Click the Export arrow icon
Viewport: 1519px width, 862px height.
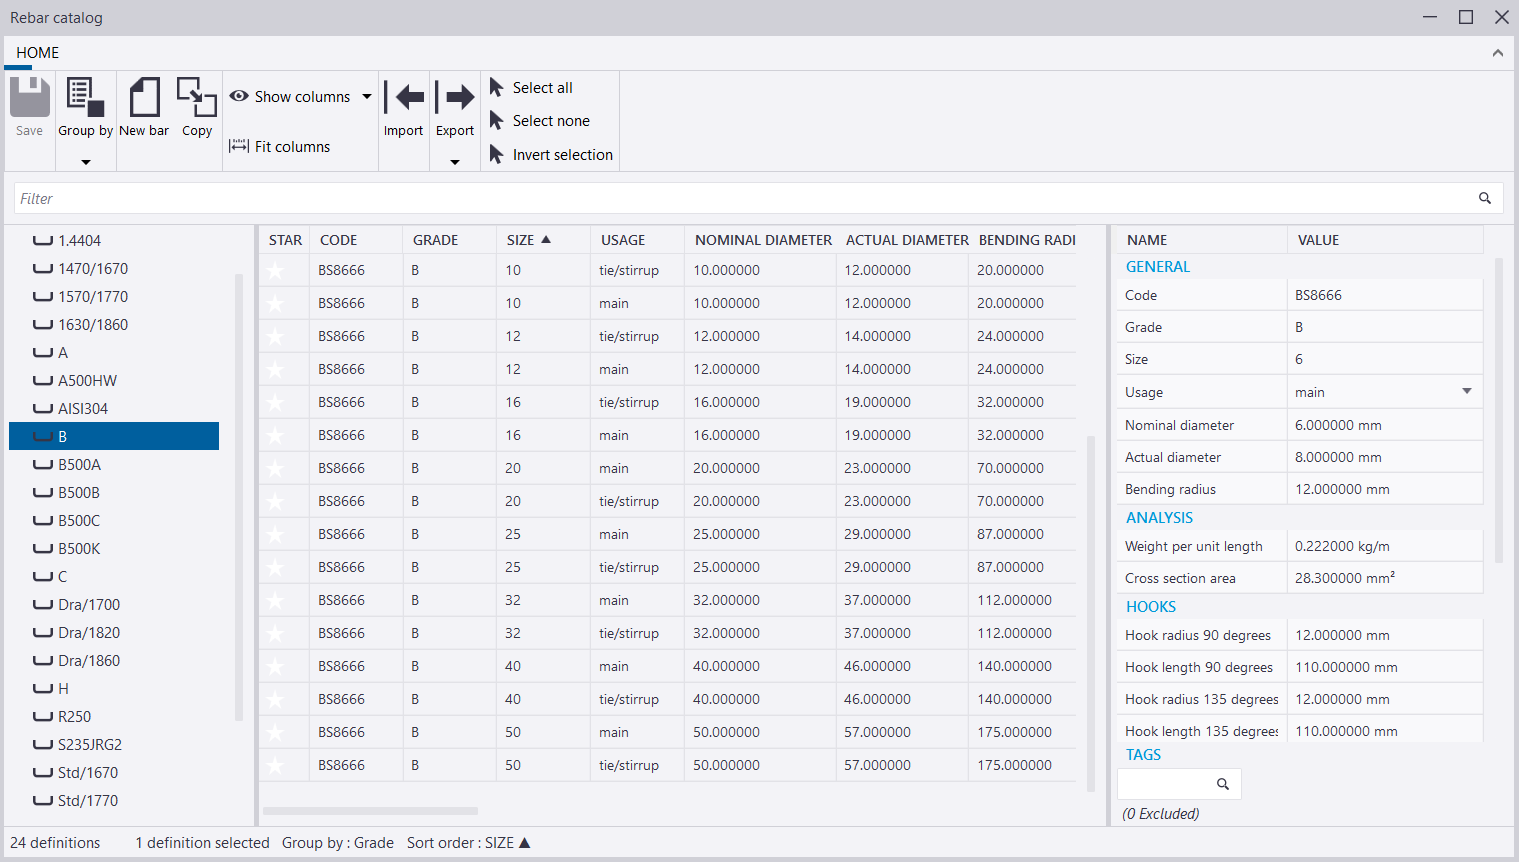tap(455, 98)
